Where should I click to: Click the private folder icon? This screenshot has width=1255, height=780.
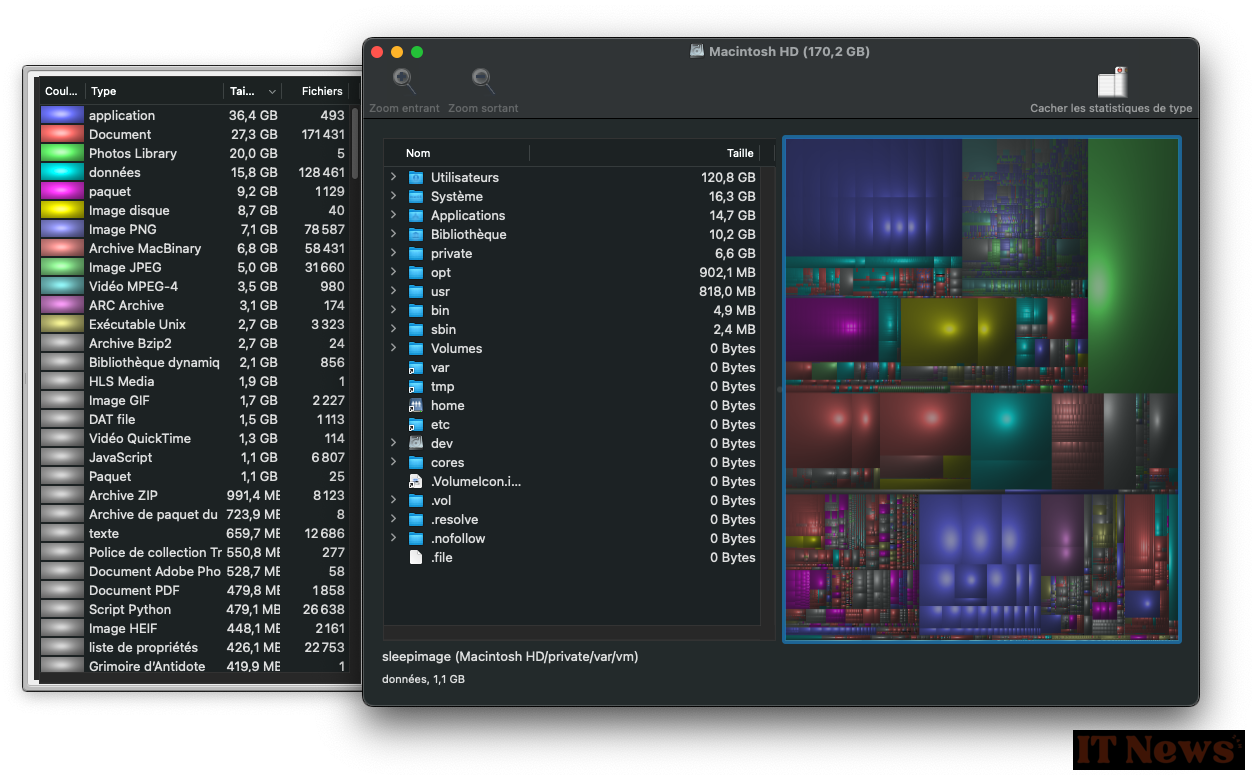tap(416, 253)
